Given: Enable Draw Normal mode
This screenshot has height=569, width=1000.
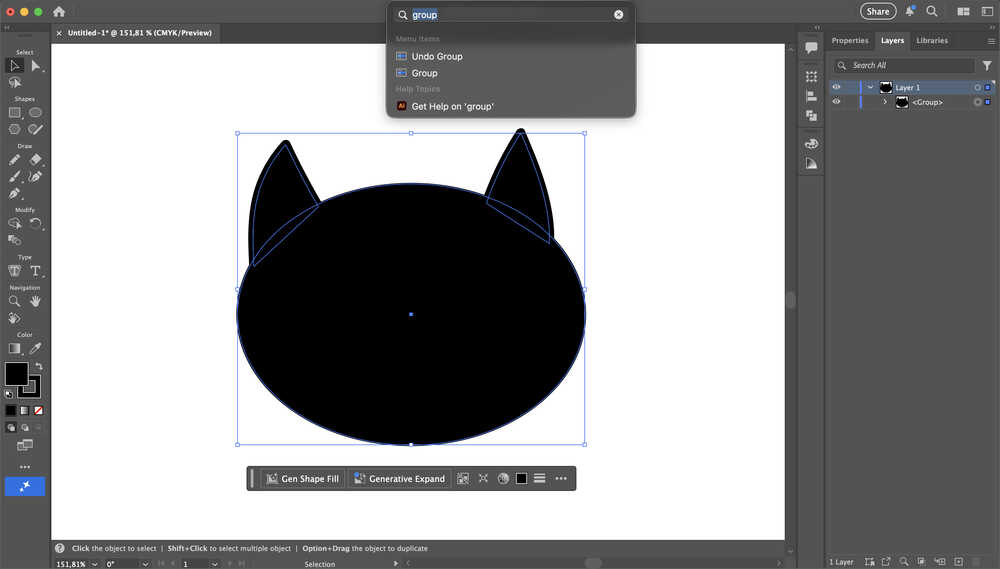Looking at the screenshot, I should tap(11, 428).
